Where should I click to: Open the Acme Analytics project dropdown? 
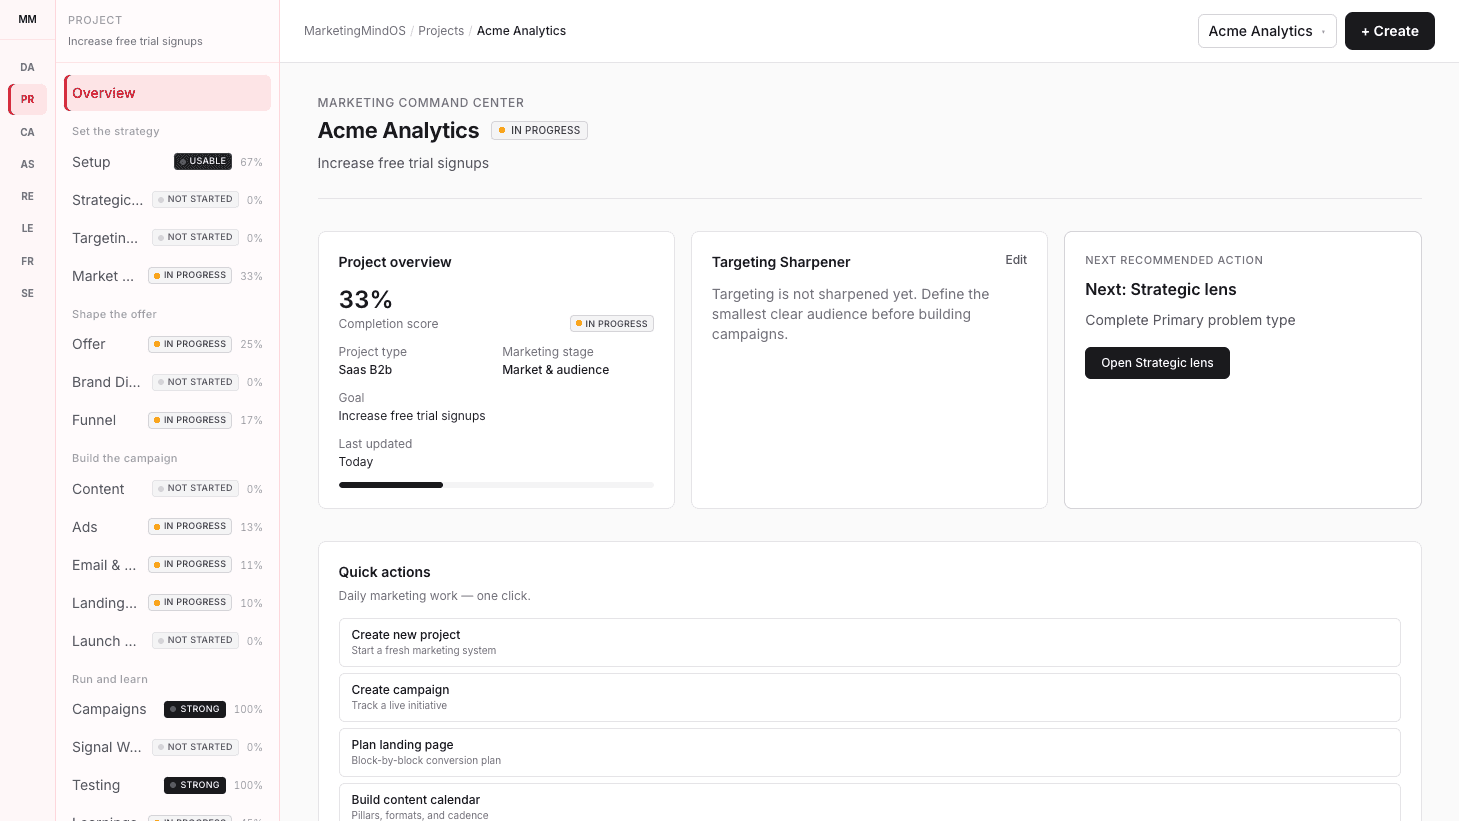pos(1267,31)
